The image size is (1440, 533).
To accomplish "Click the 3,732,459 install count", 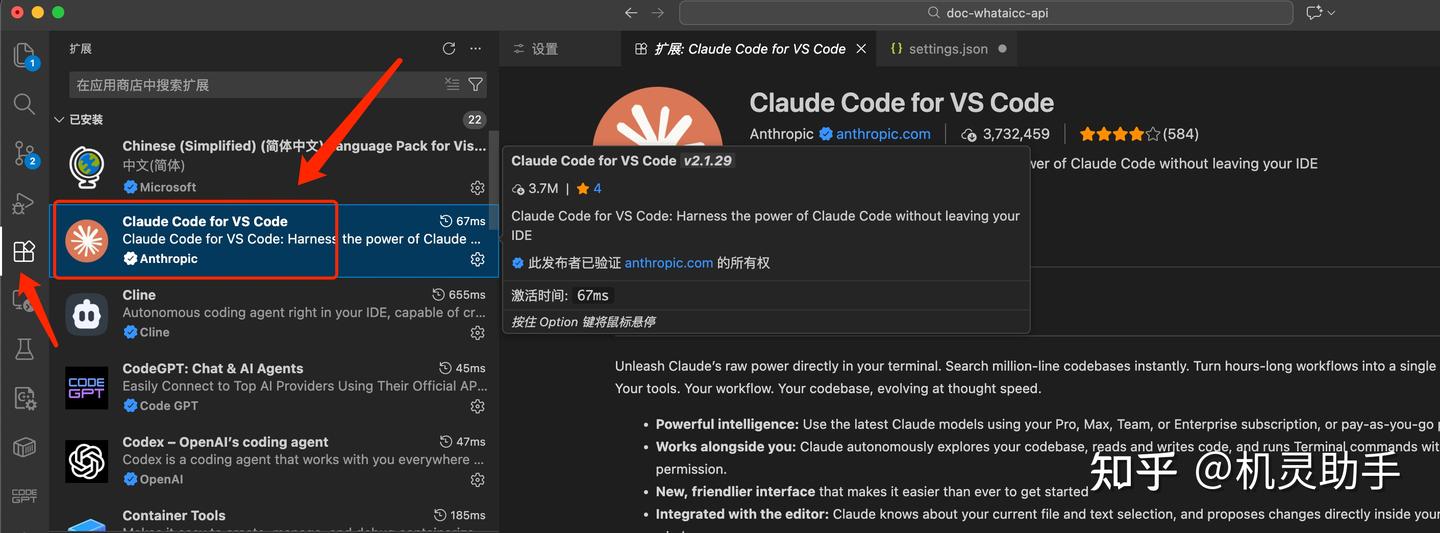I will point(1006,134).
